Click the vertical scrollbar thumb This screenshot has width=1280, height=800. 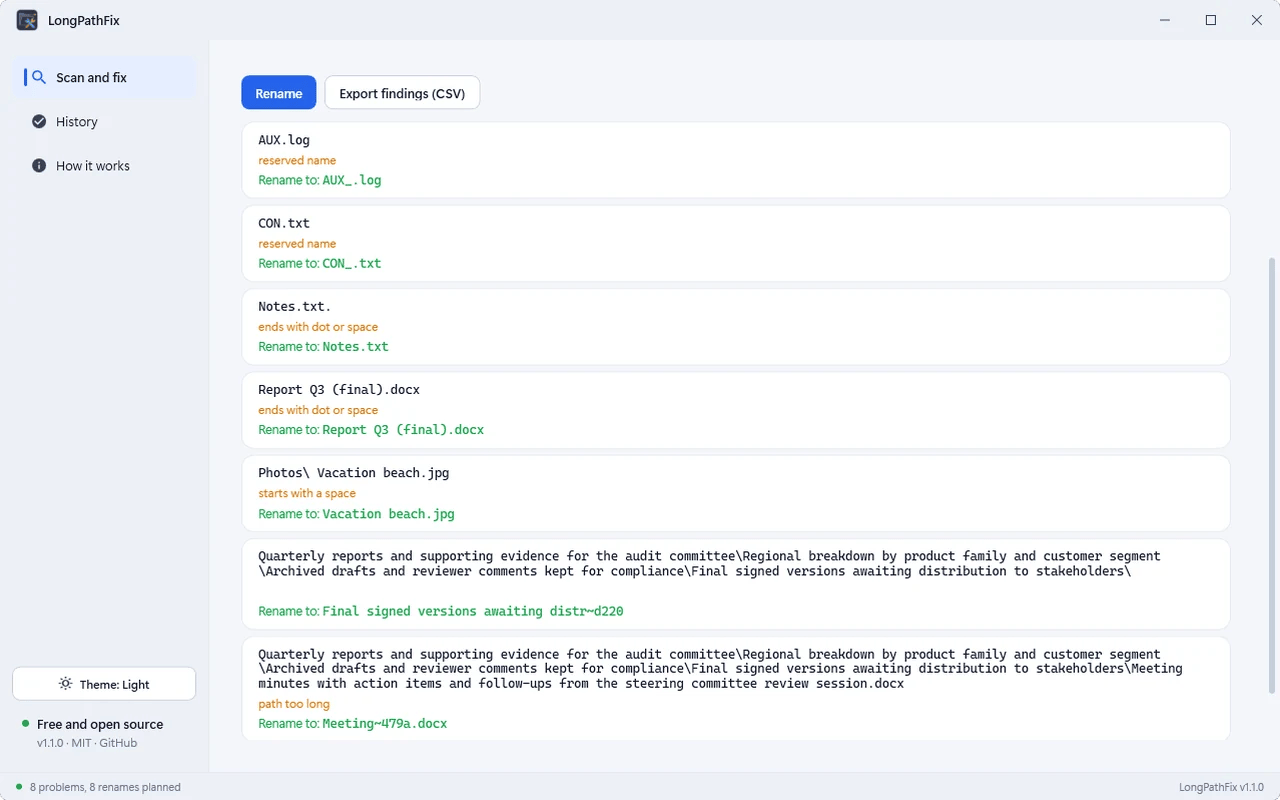(1272, 475)
